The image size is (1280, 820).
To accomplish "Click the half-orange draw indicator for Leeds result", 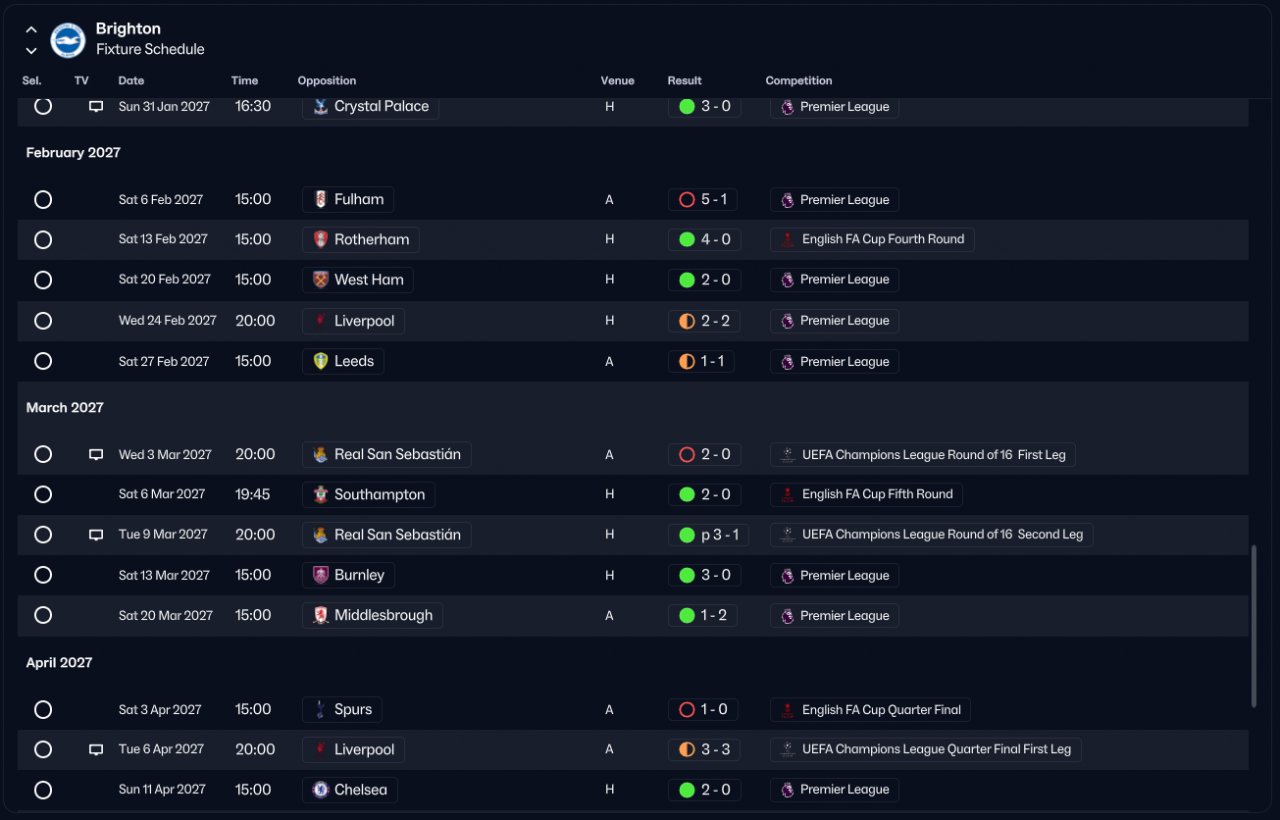I will click(x=686, y=361).
